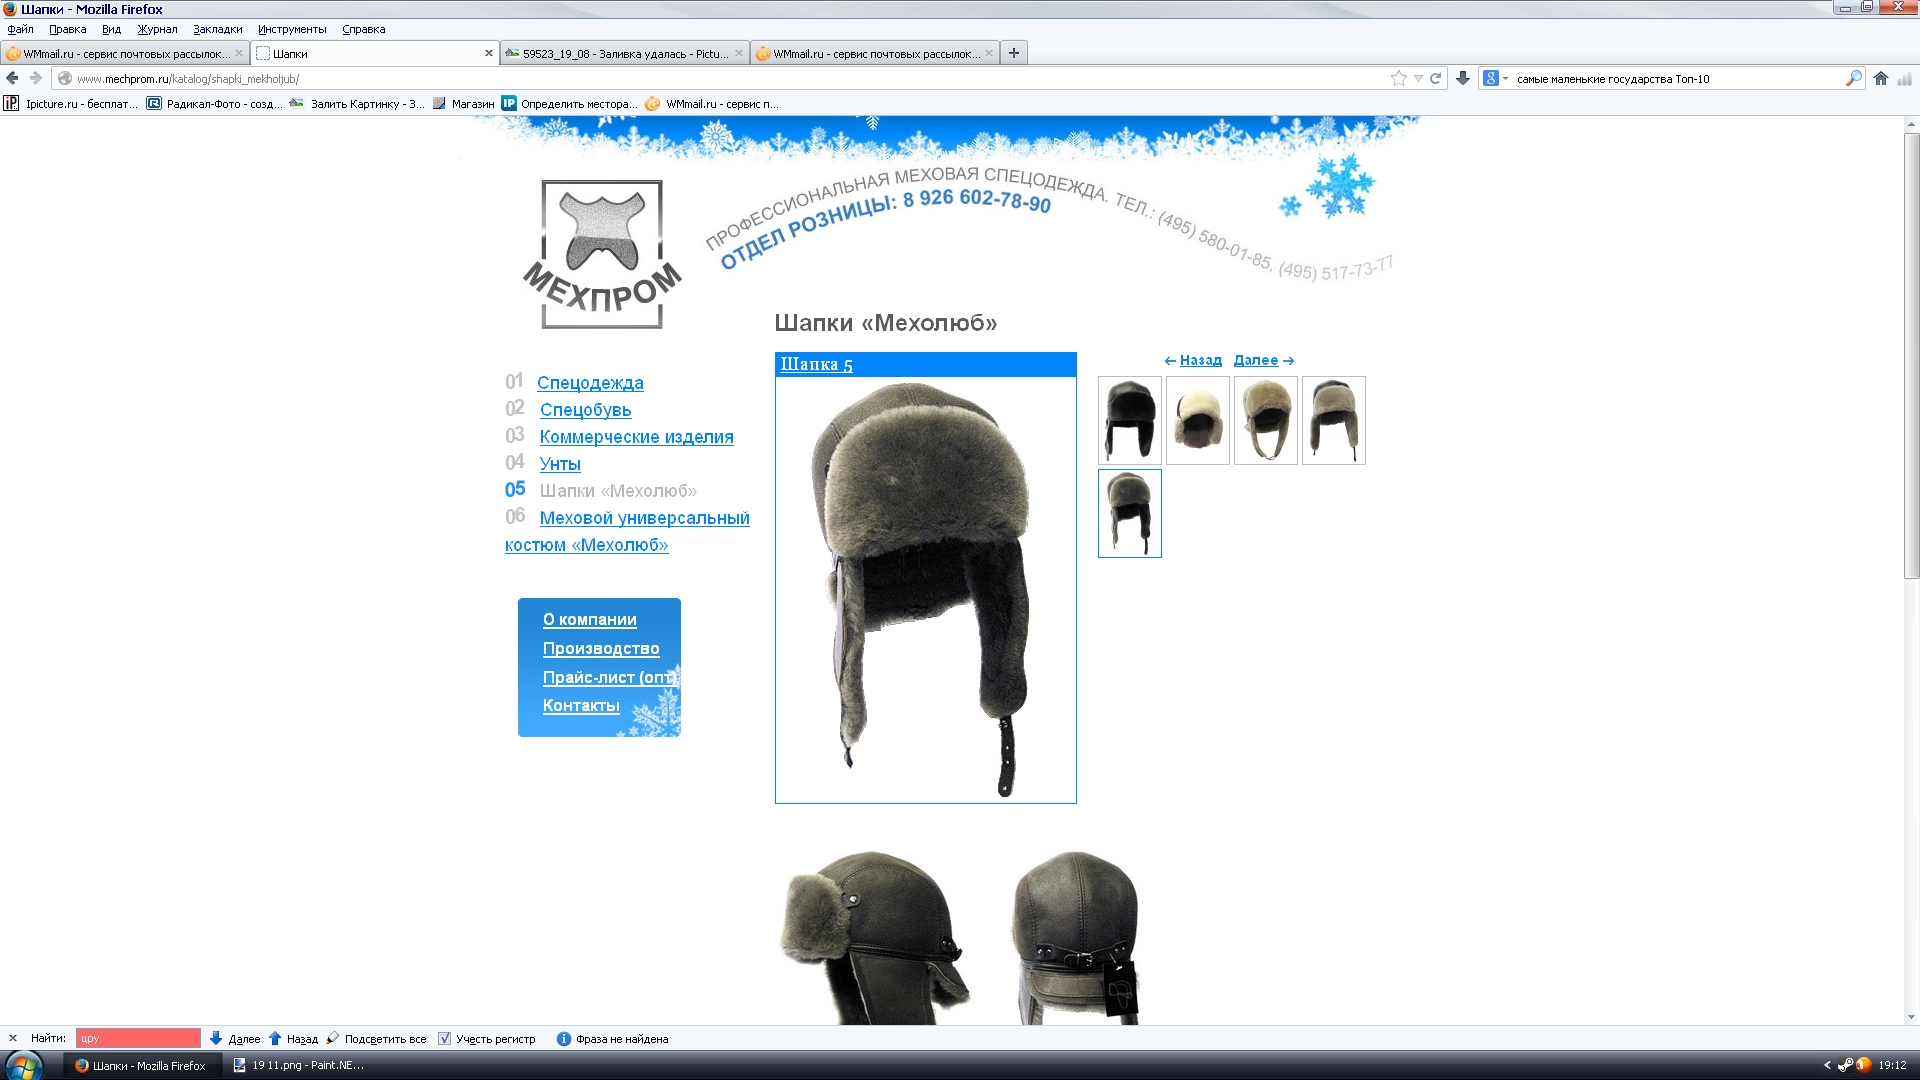This screenshot has width=1920, height=1080.
Task: Open the Downloads arrow icon
Action: click(x=1463, y=78)
